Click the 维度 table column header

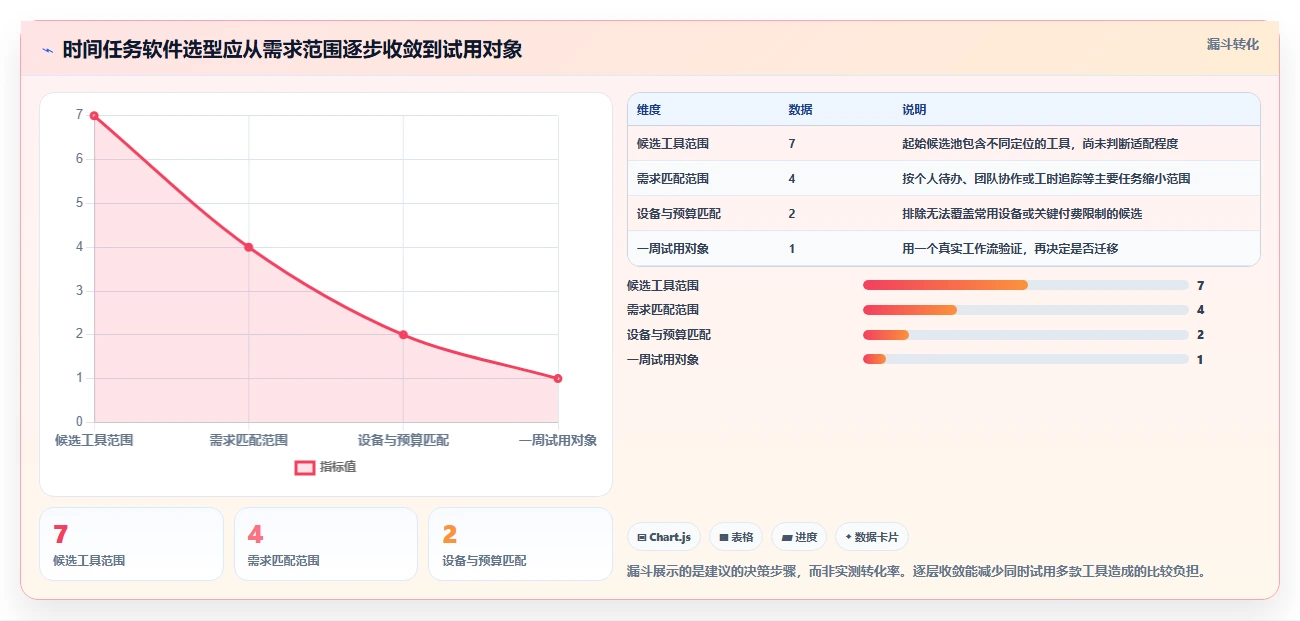649,109
